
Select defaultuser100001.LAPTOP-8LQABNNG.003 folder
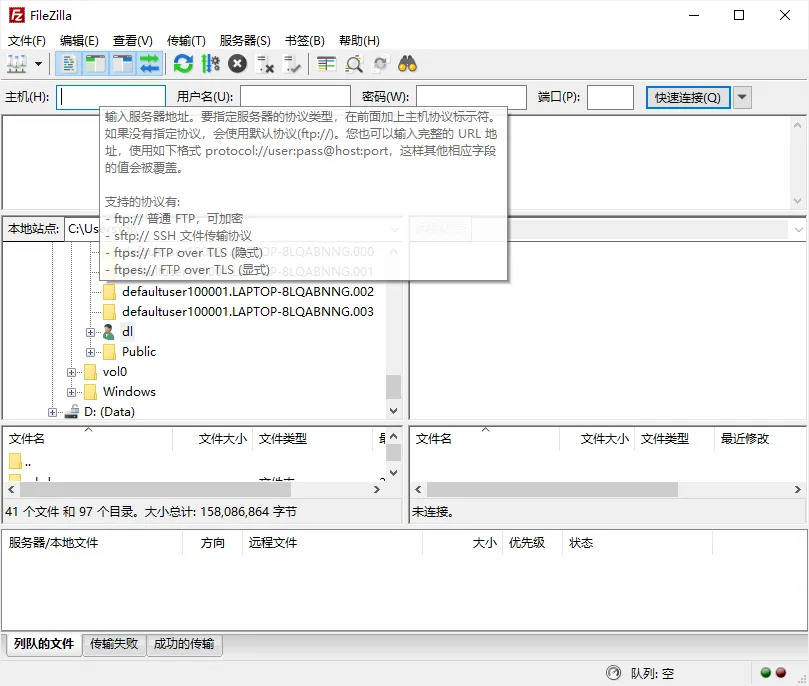coord(248,312)
